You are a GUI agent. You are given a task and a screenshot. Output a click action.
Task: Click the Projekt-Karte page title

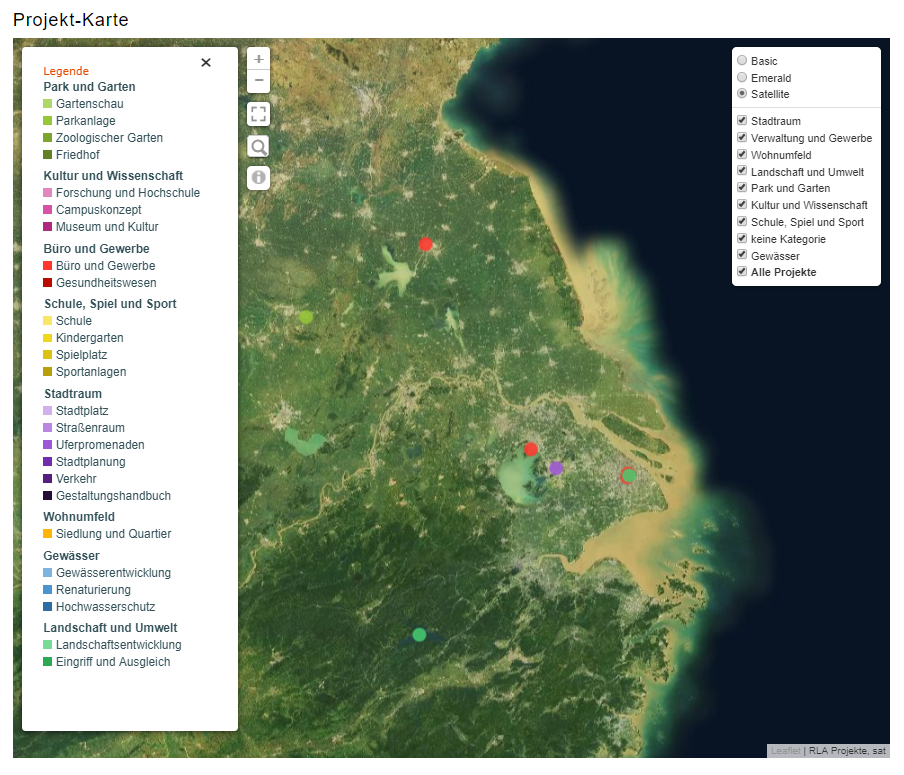pyautogui.click(x=71, y=20)
